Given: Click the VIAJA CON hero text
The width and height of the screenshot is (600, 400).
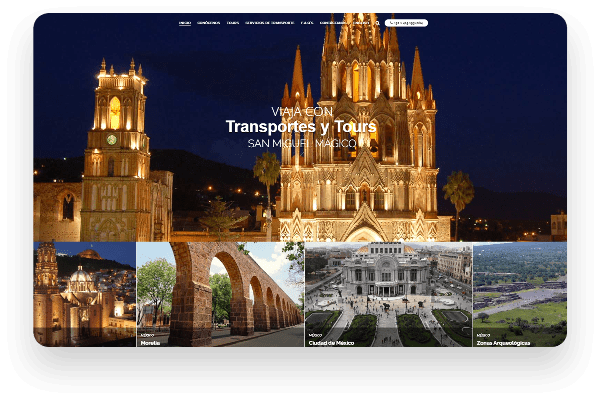Looking at the screenshot, I should coord(300,110).
